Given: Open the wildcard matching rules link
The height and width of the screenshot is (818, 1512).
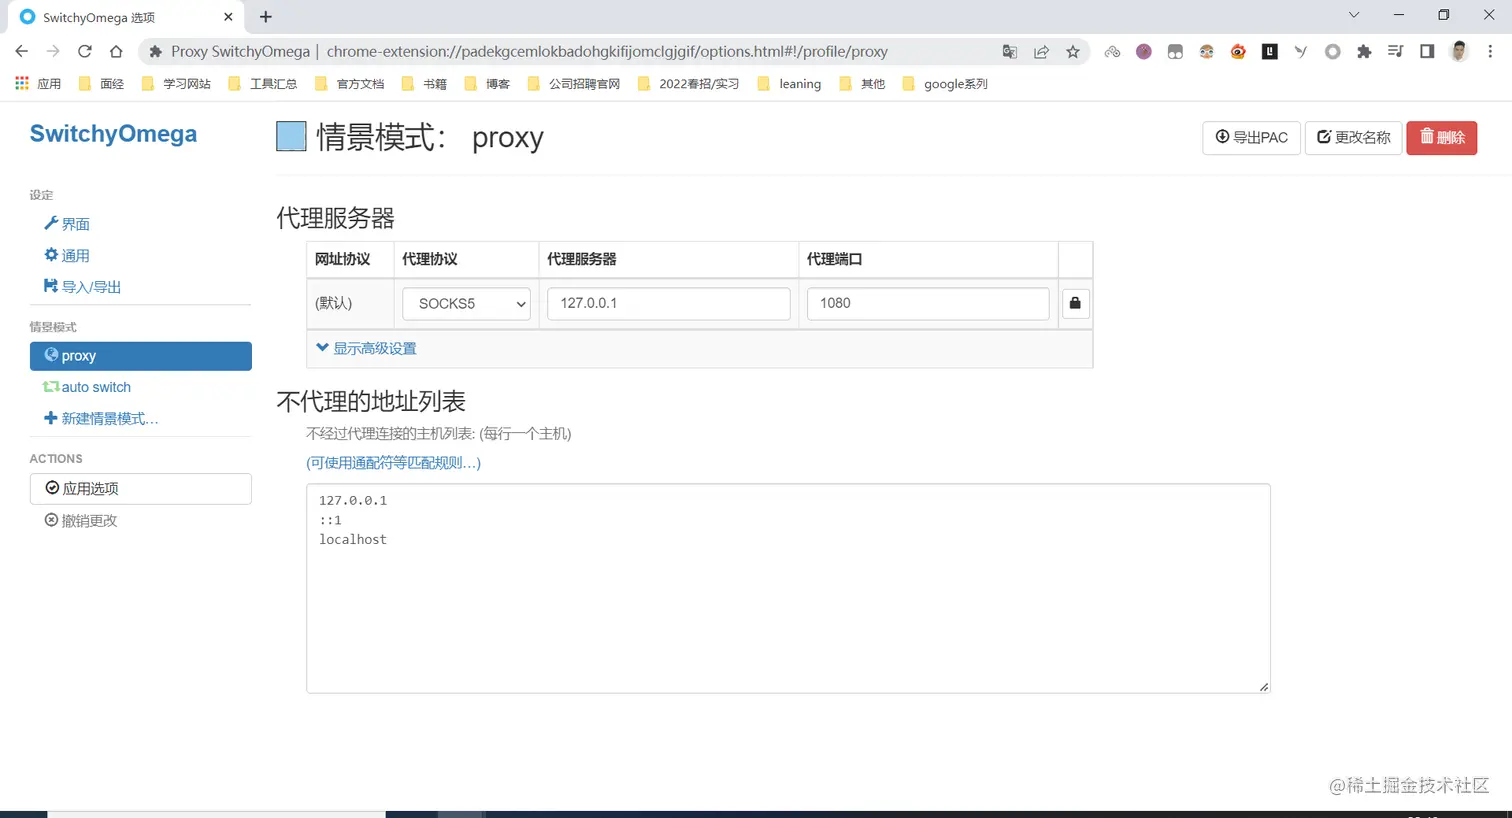Looking at the screenshot, I should click(x=394, y=462).
